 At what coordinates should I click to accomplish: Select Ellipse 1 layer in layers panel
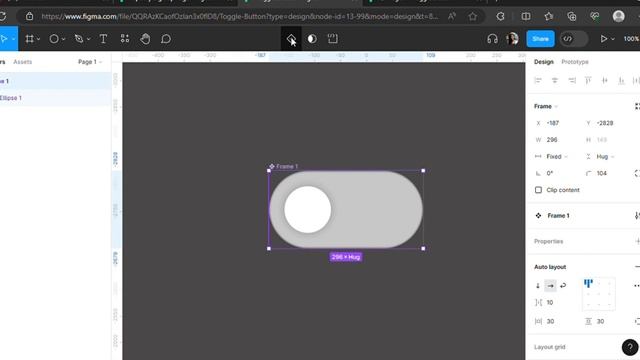(x=56, y=98)
